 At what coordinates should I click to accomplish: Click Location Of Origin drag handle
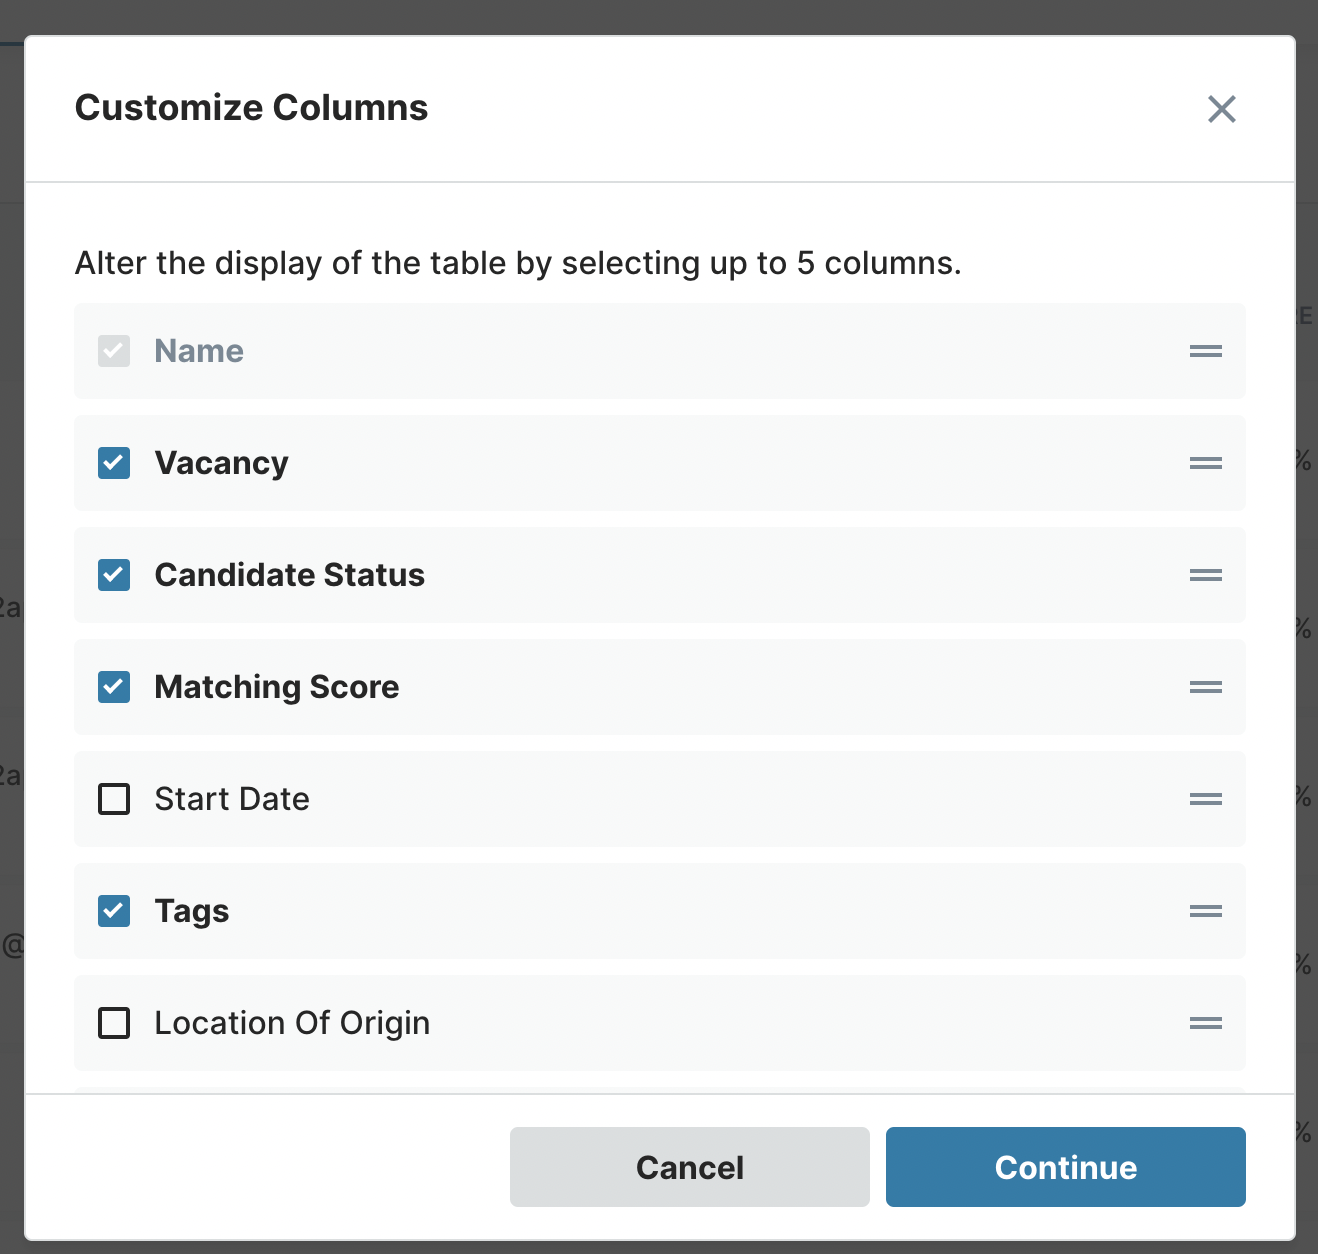[1205, 1023]
